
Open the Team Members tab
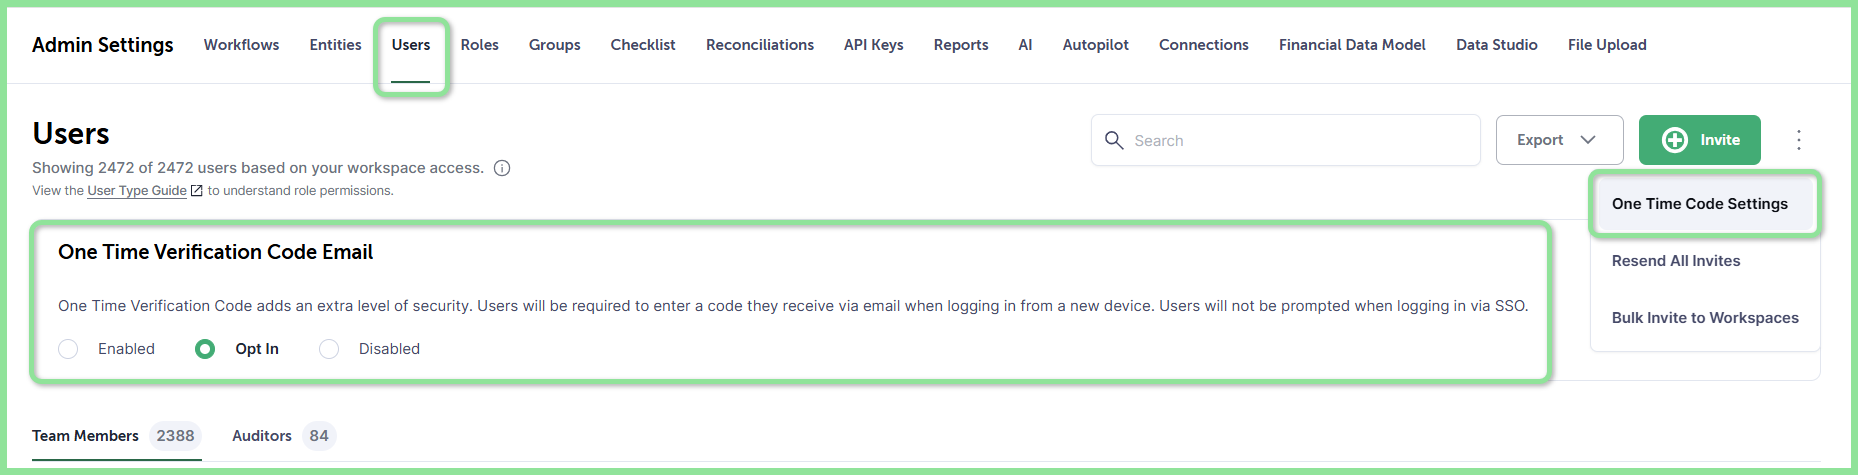tap(116, 436)
